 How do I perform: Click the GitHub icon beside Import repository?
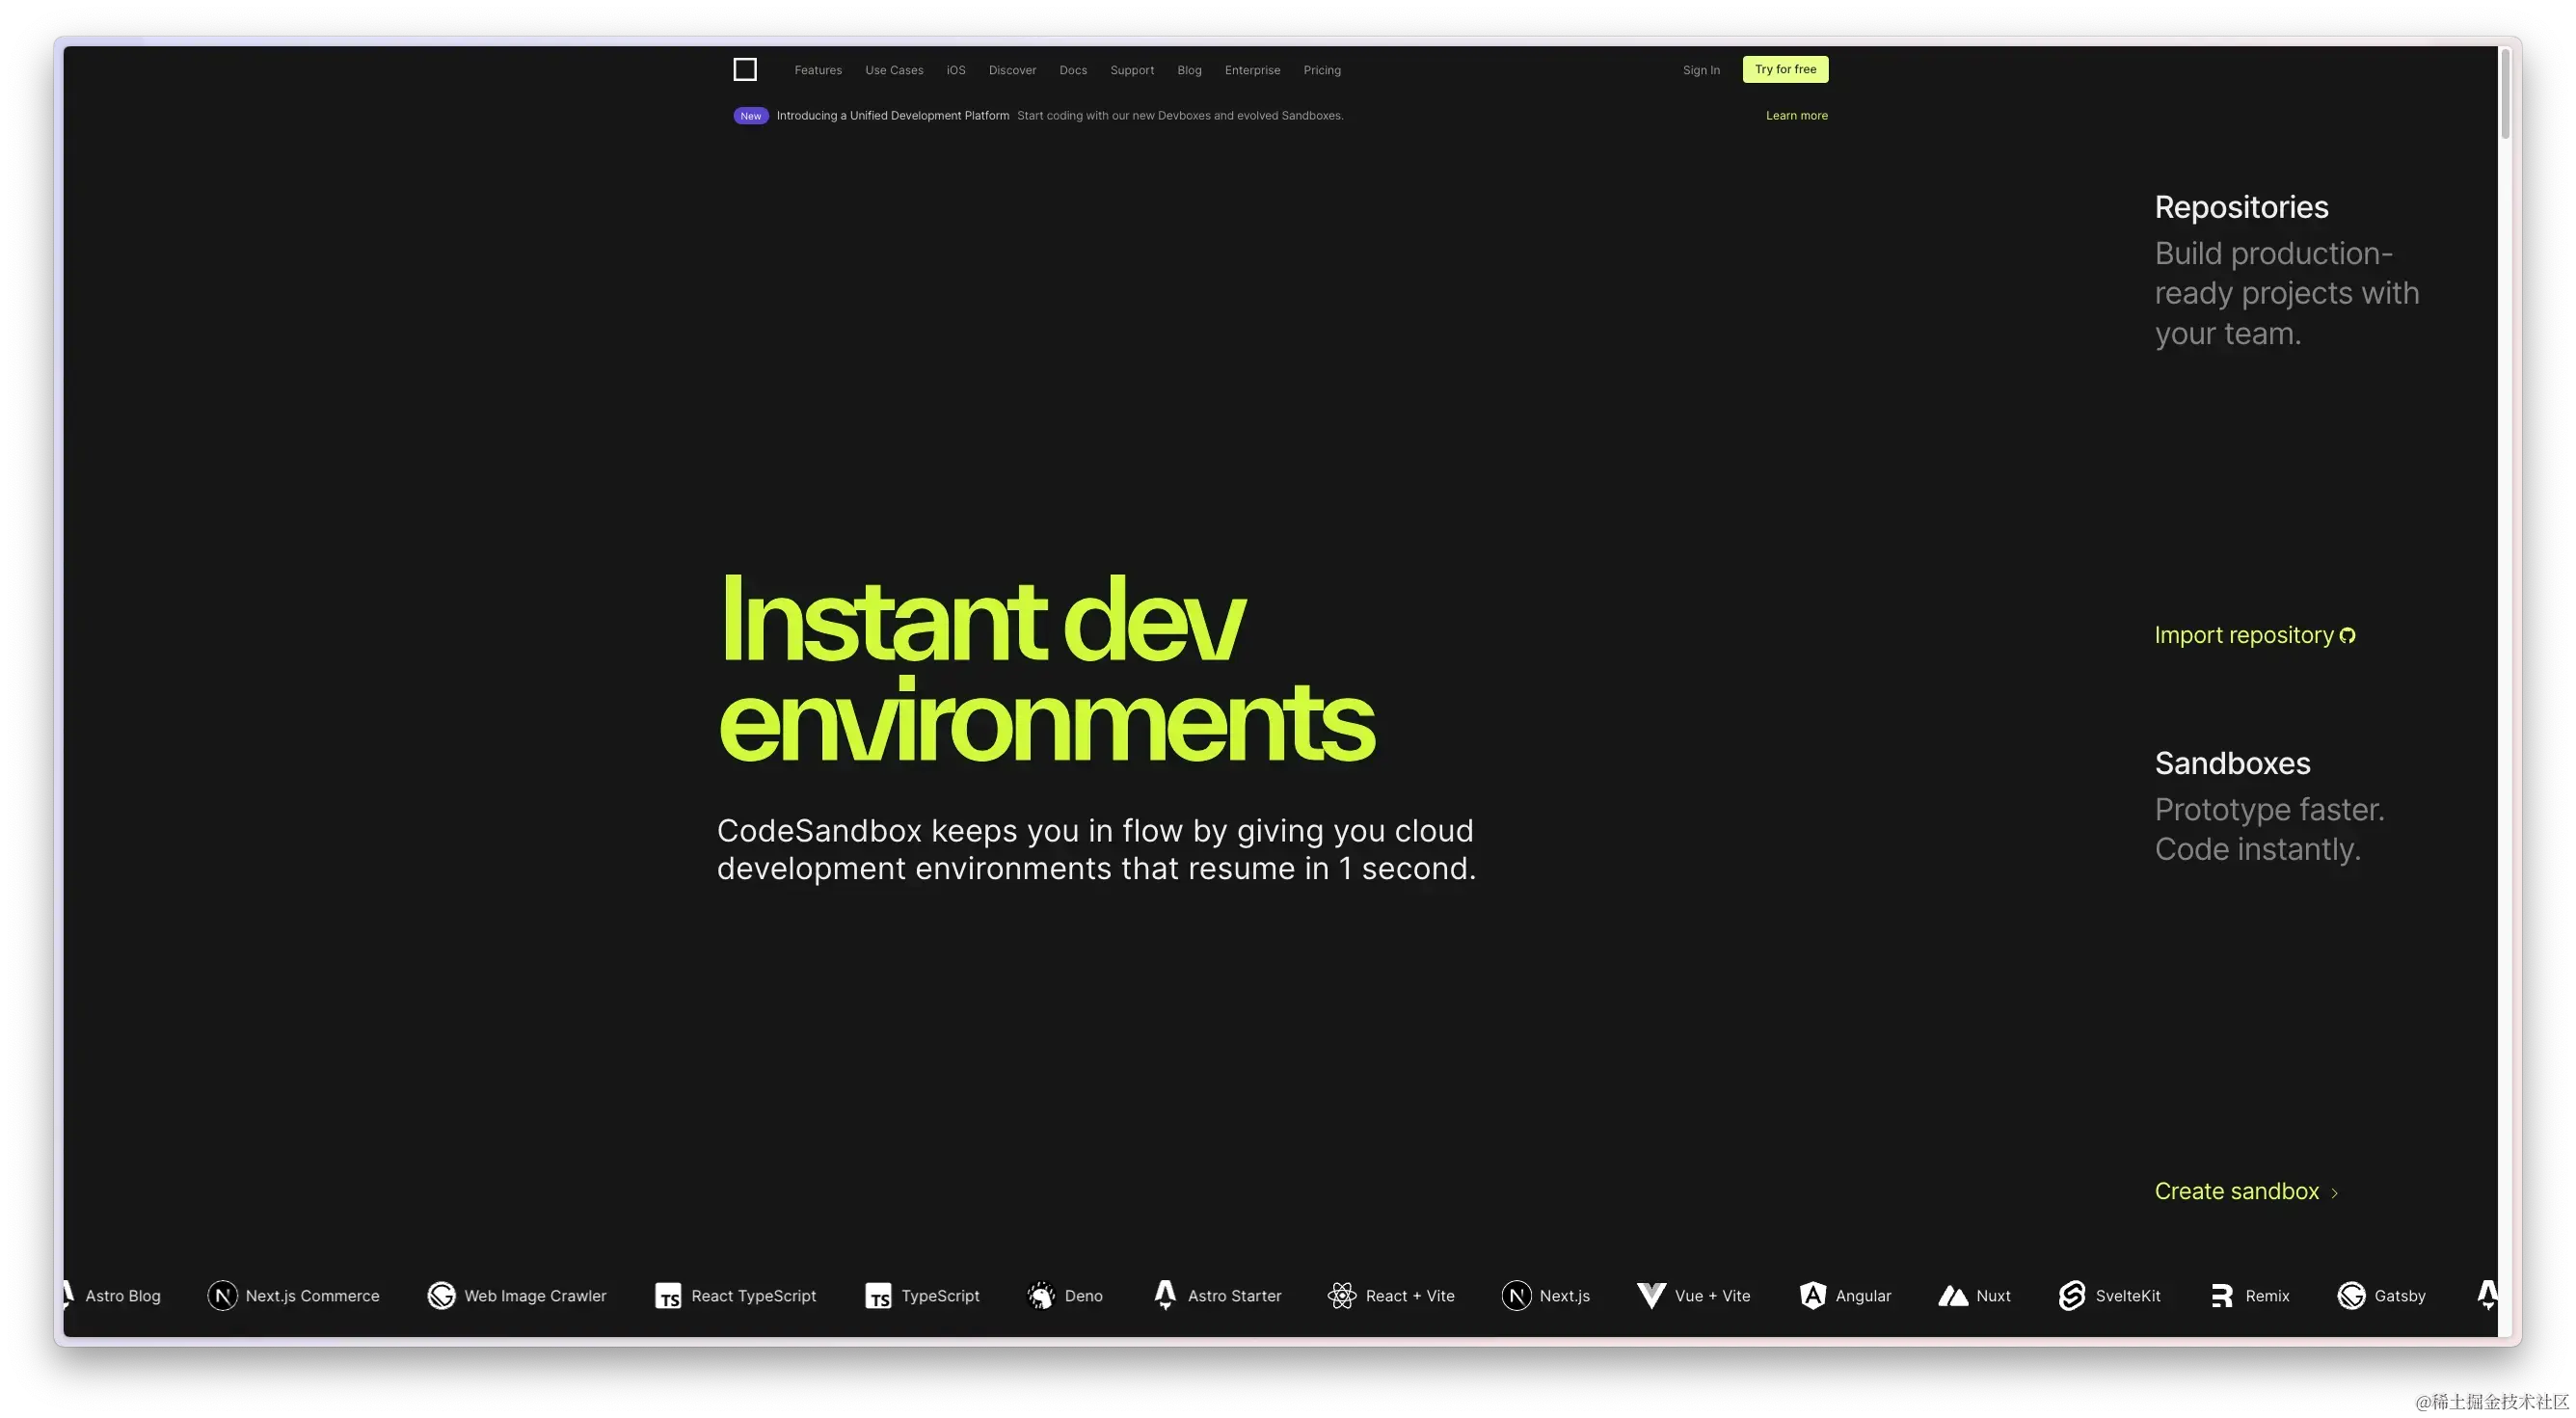(x=2348, y=635)
